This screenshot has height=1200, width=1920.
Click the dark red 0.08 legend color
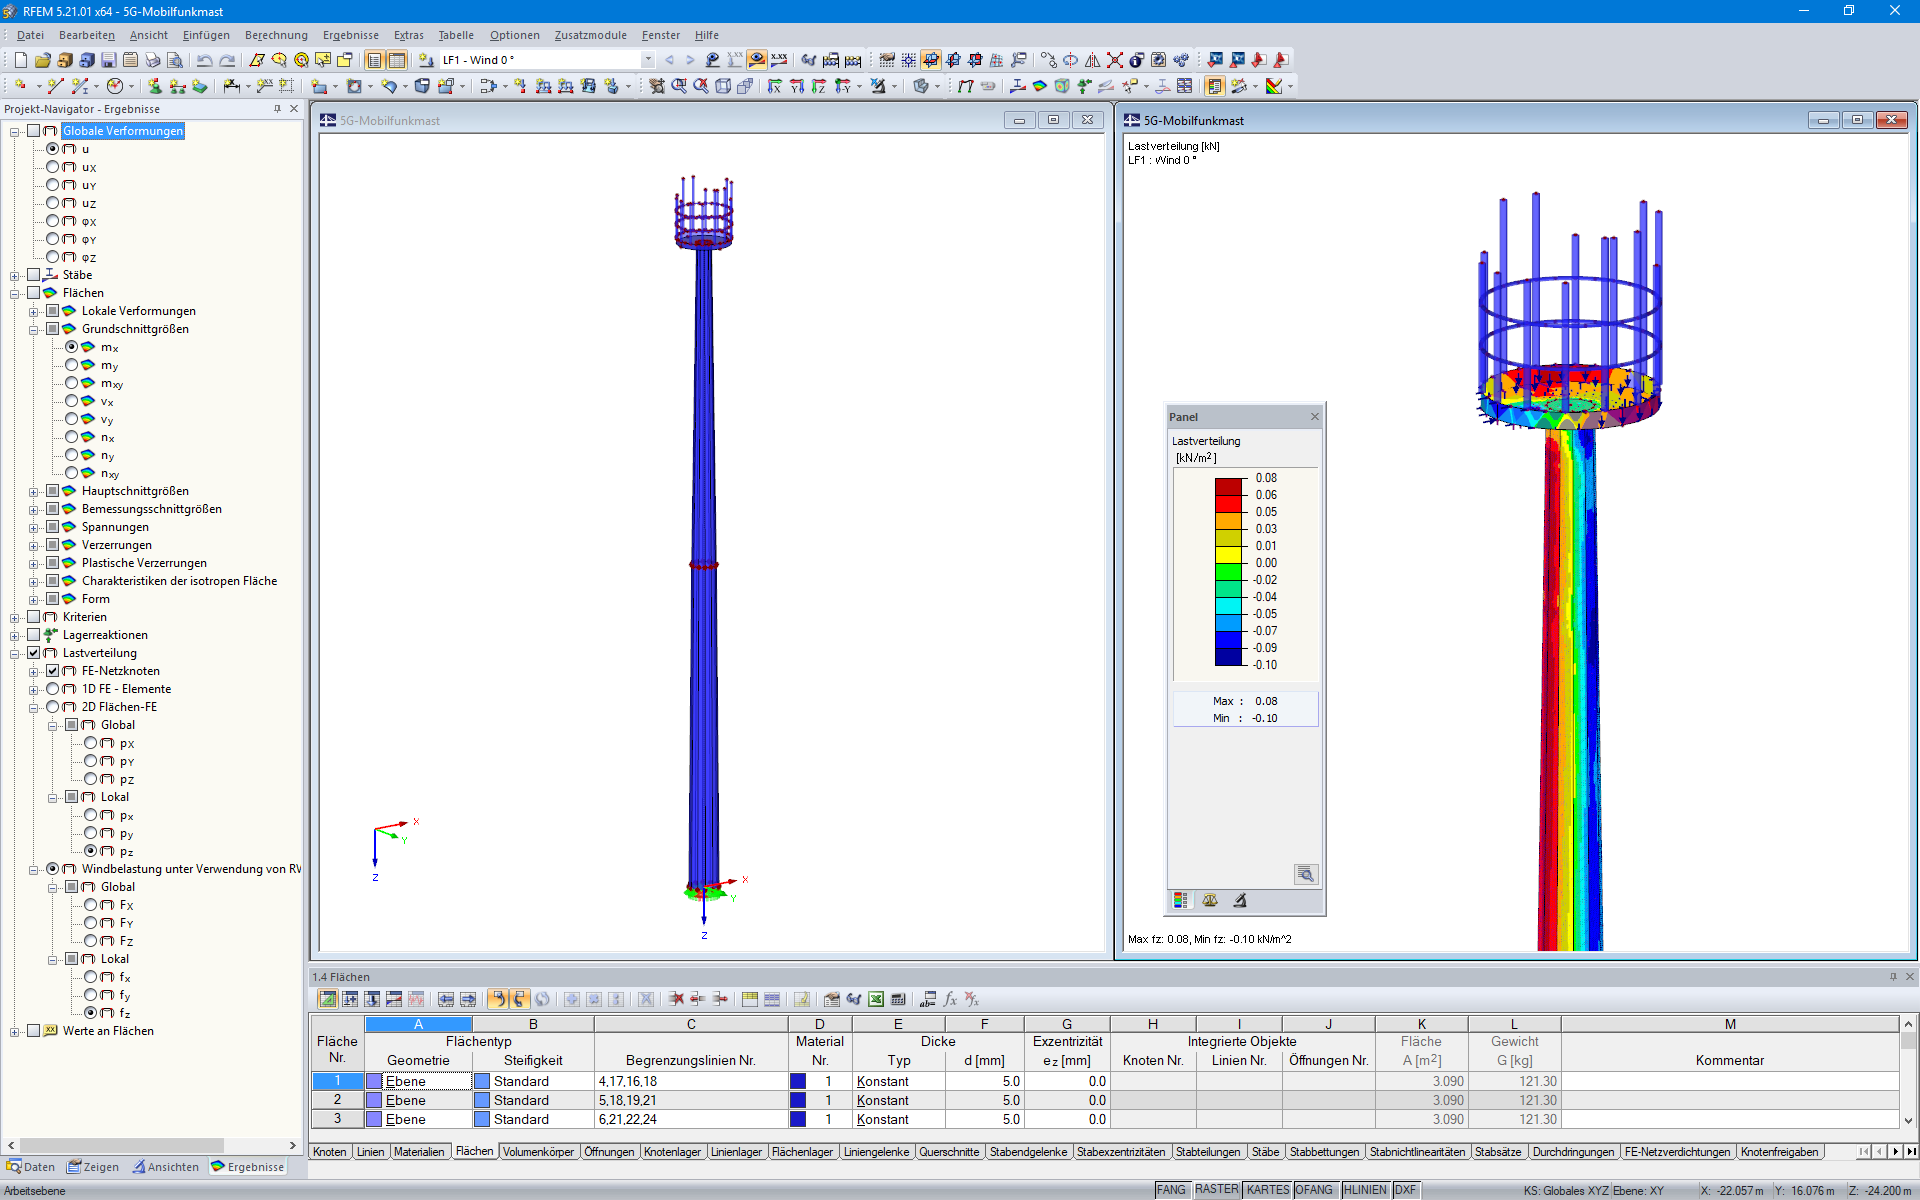click(1228, 487)
